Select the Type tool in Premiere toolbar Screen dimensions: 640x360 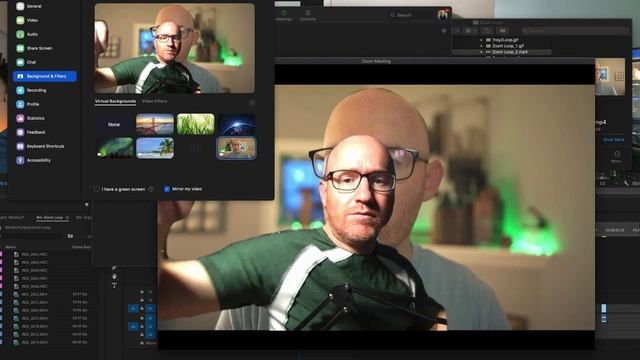[x=114, y=285]
